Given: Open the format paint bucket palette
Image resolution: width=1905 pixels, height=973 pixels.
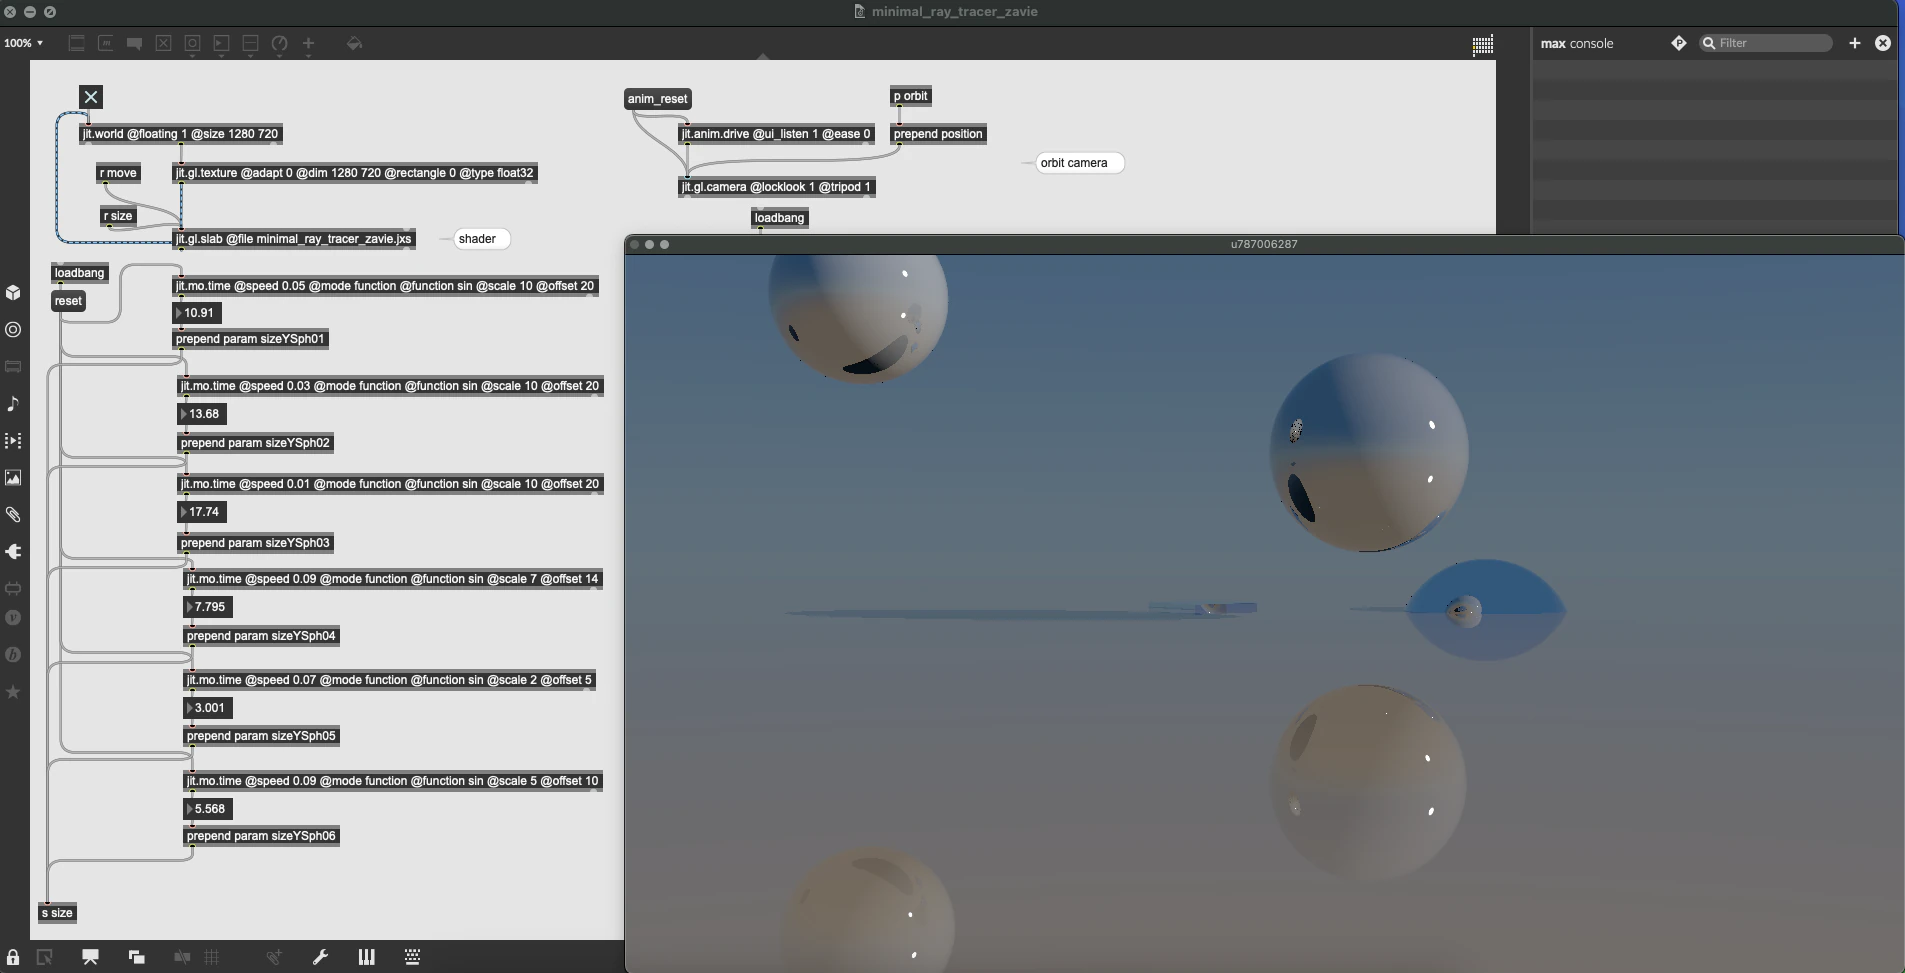Looking at the screenshot, I should (354, 43).
